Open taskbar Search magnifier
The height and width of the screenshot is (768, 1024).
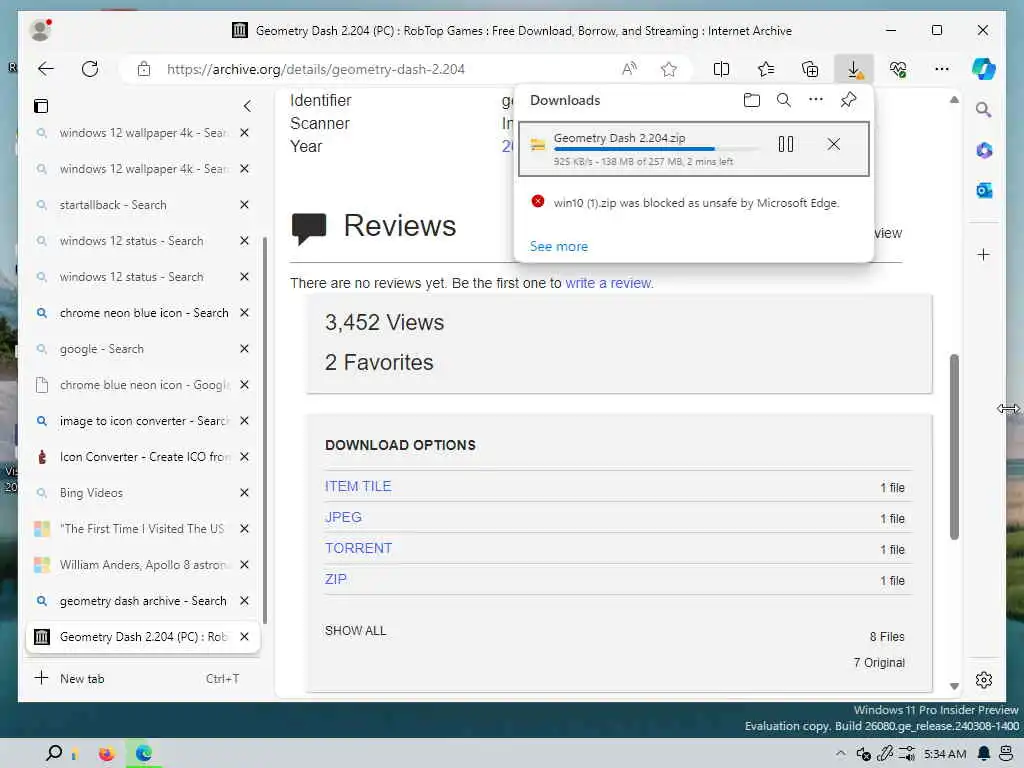click(x=54, y=754)
